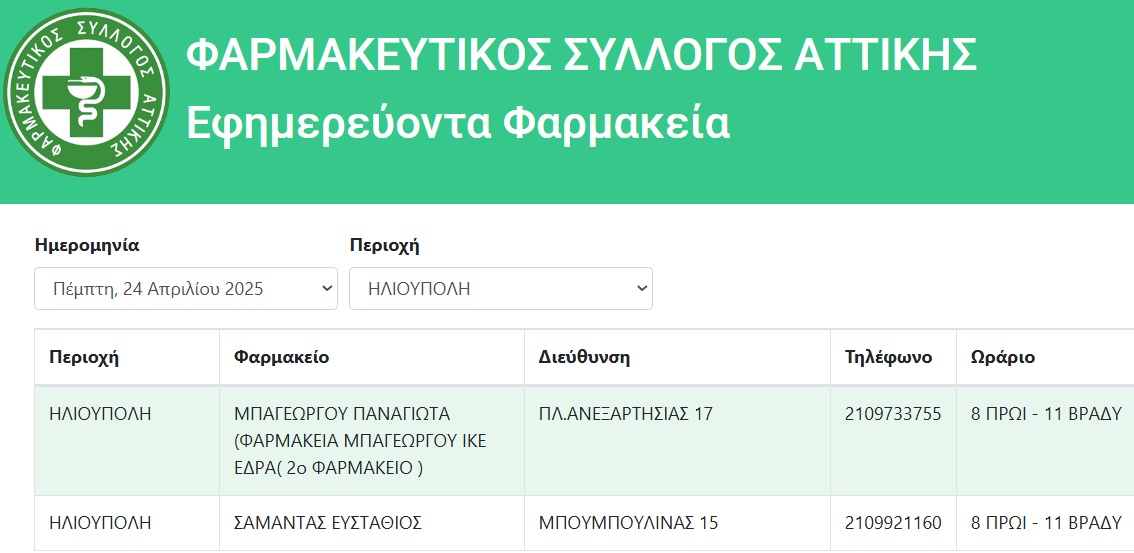Viewport: 1134px width, 553px height.
Task: Click the ΦΑΡΜΑΚΕΥΤΙΚΟΣ ΣΥΛΛΟΓΟΣ ΑΤΤΙΚΗΣ header title
Action: (581, 55)
